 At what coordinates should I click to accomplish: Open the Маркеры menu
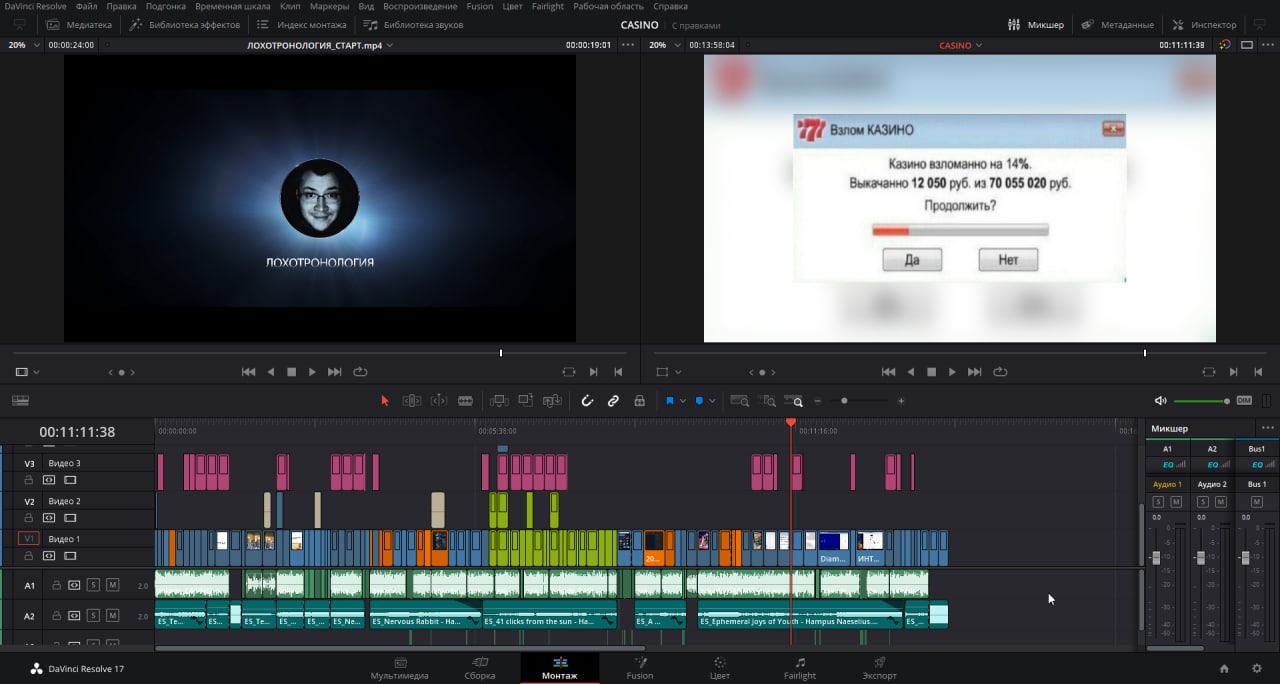(329, 6)
